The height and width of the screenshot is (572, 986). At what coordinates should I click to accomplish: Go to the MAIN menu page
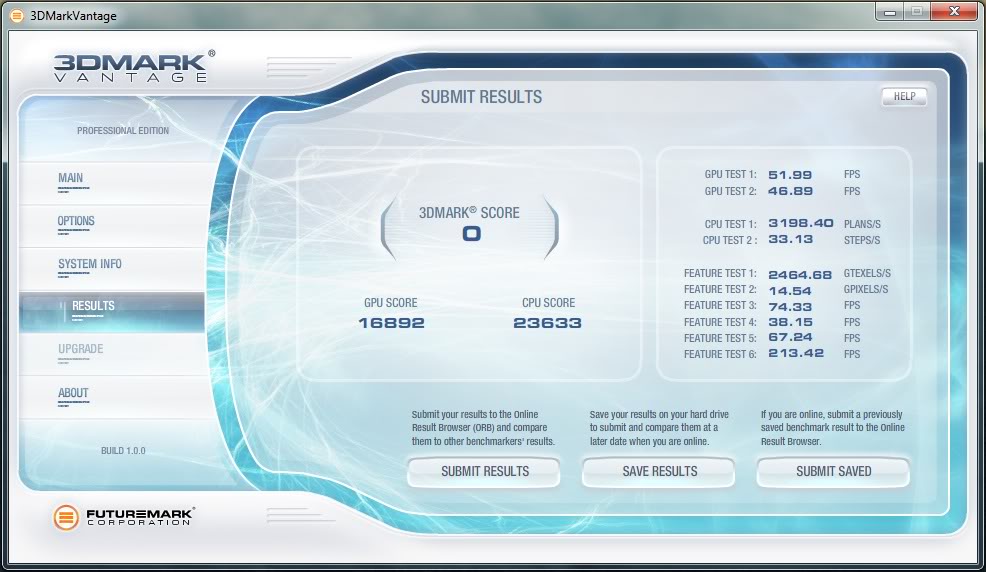[71, 179]
